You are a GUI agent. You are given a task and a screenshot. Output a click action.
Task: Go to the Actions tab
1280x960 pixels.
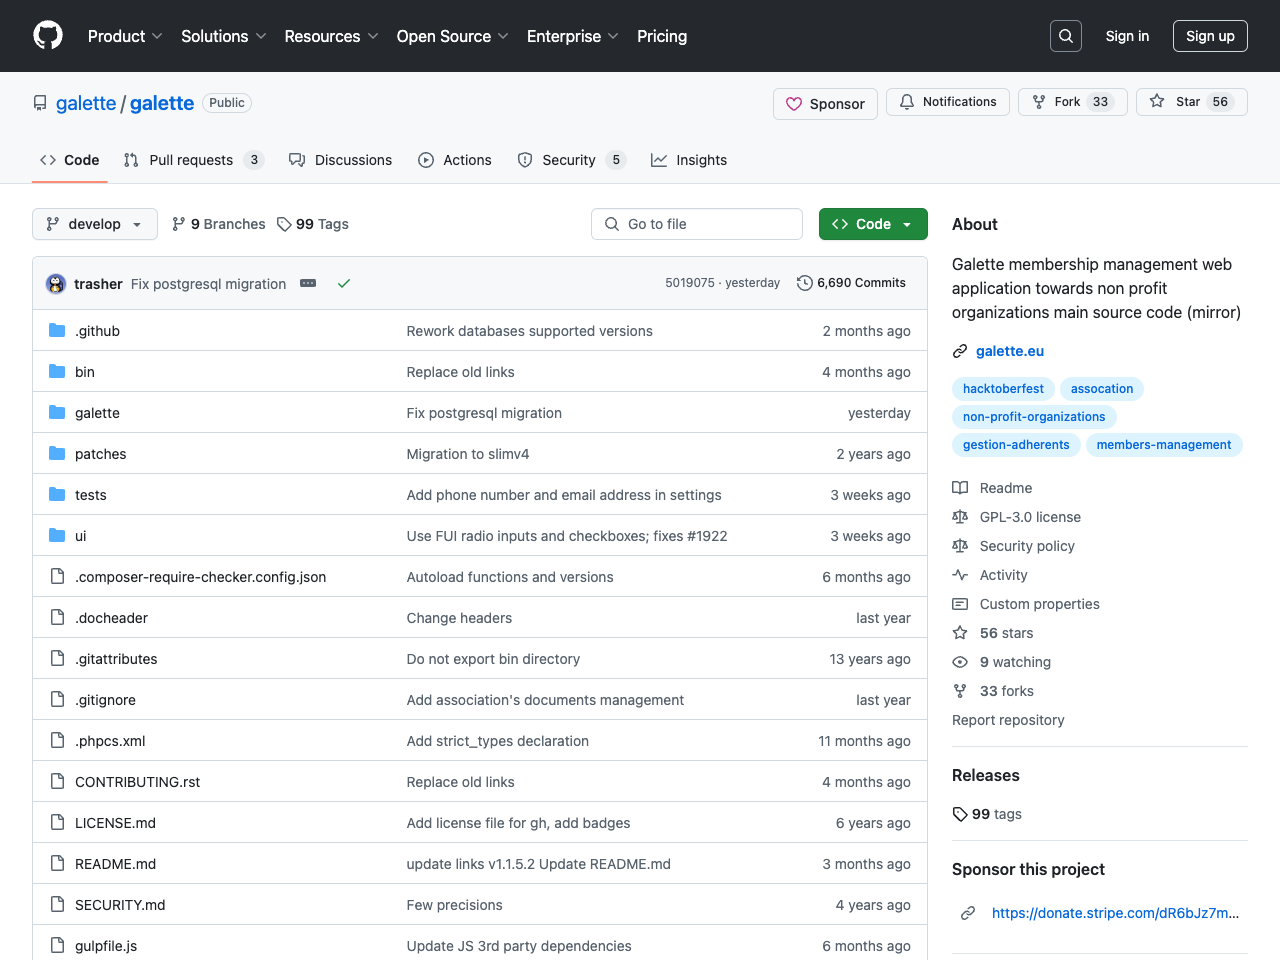455,160
